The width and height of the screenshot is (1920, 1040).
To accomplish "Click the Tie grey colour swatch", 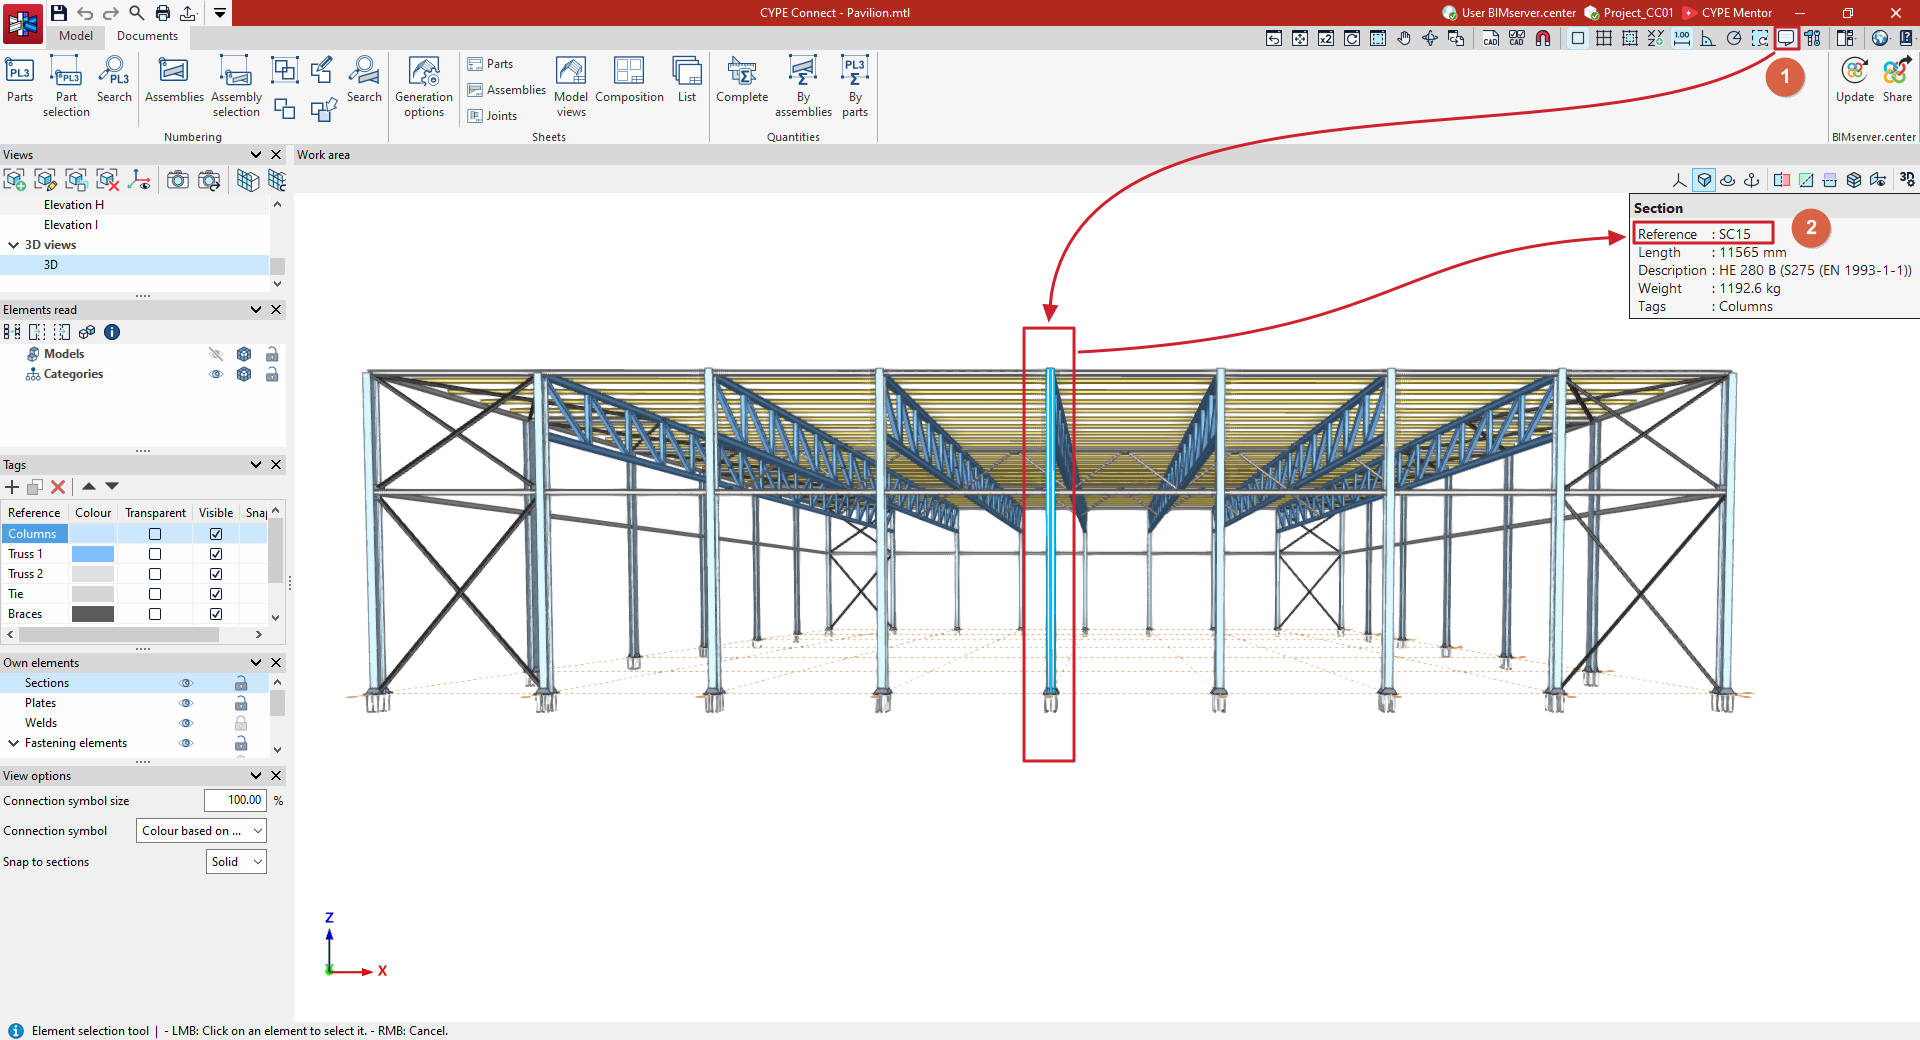I will 93,594.
